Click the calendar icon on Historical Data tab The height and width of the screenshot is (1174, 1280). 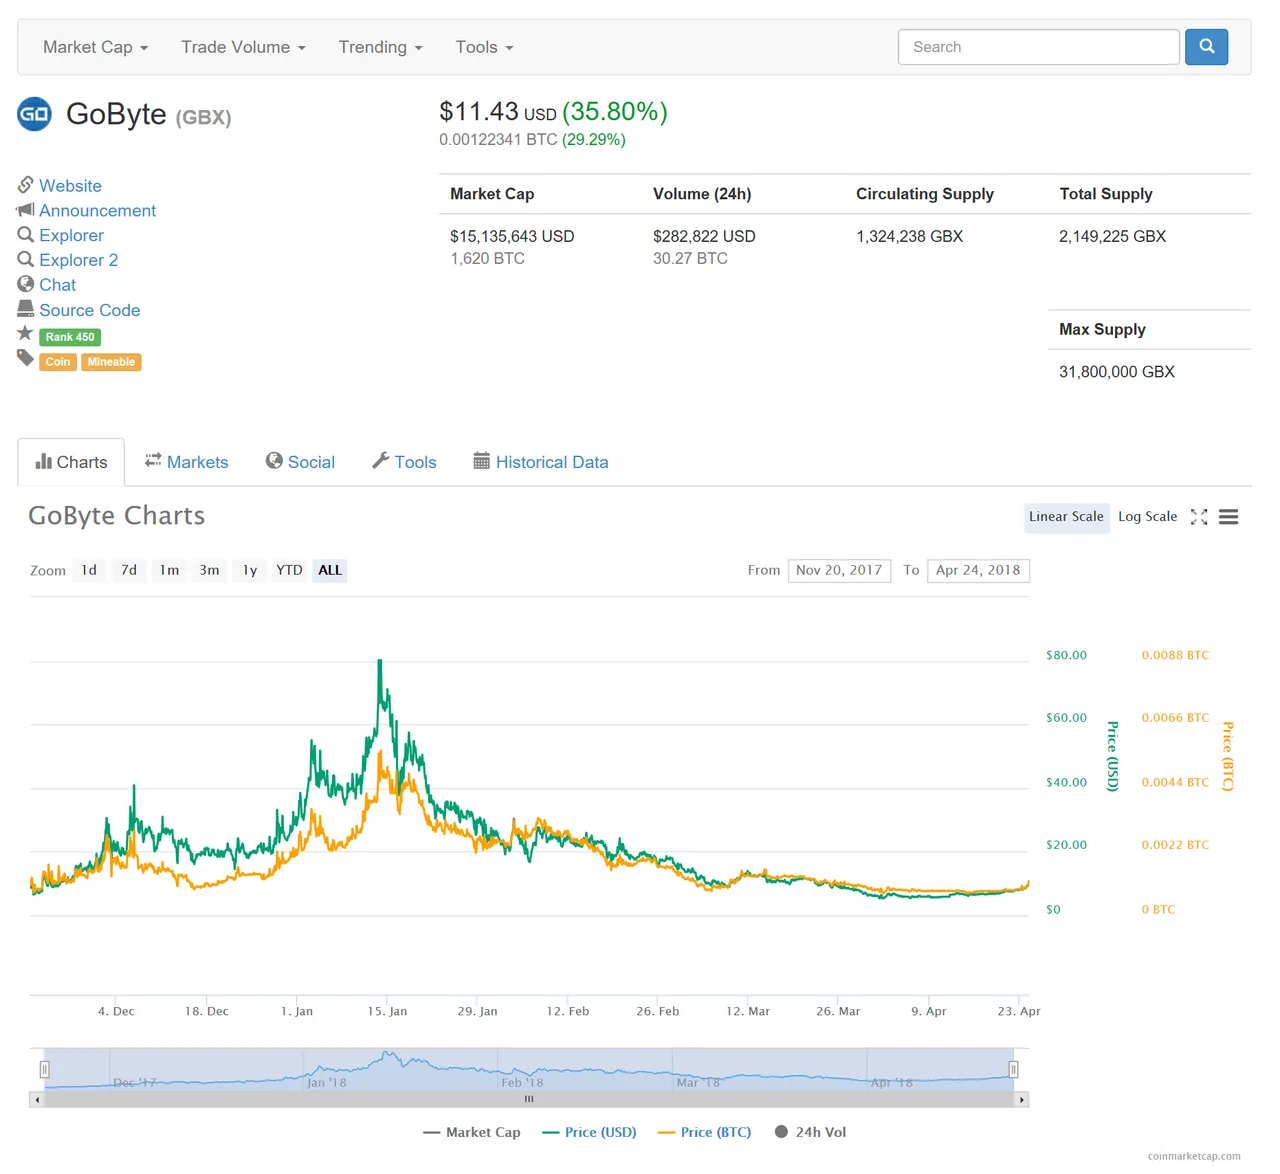(482, 460)
